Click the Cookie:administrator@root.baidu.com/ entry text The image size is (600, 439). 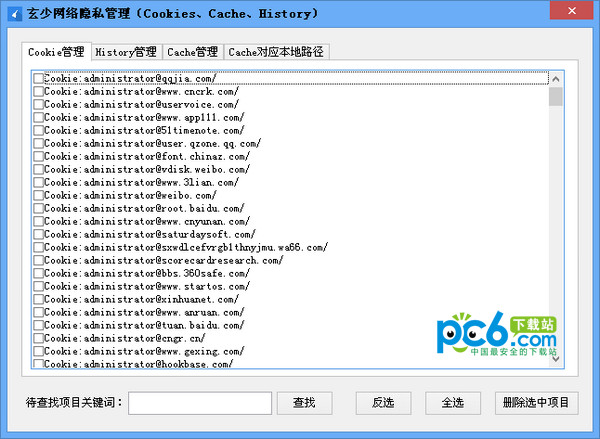(x=144, y=209)
